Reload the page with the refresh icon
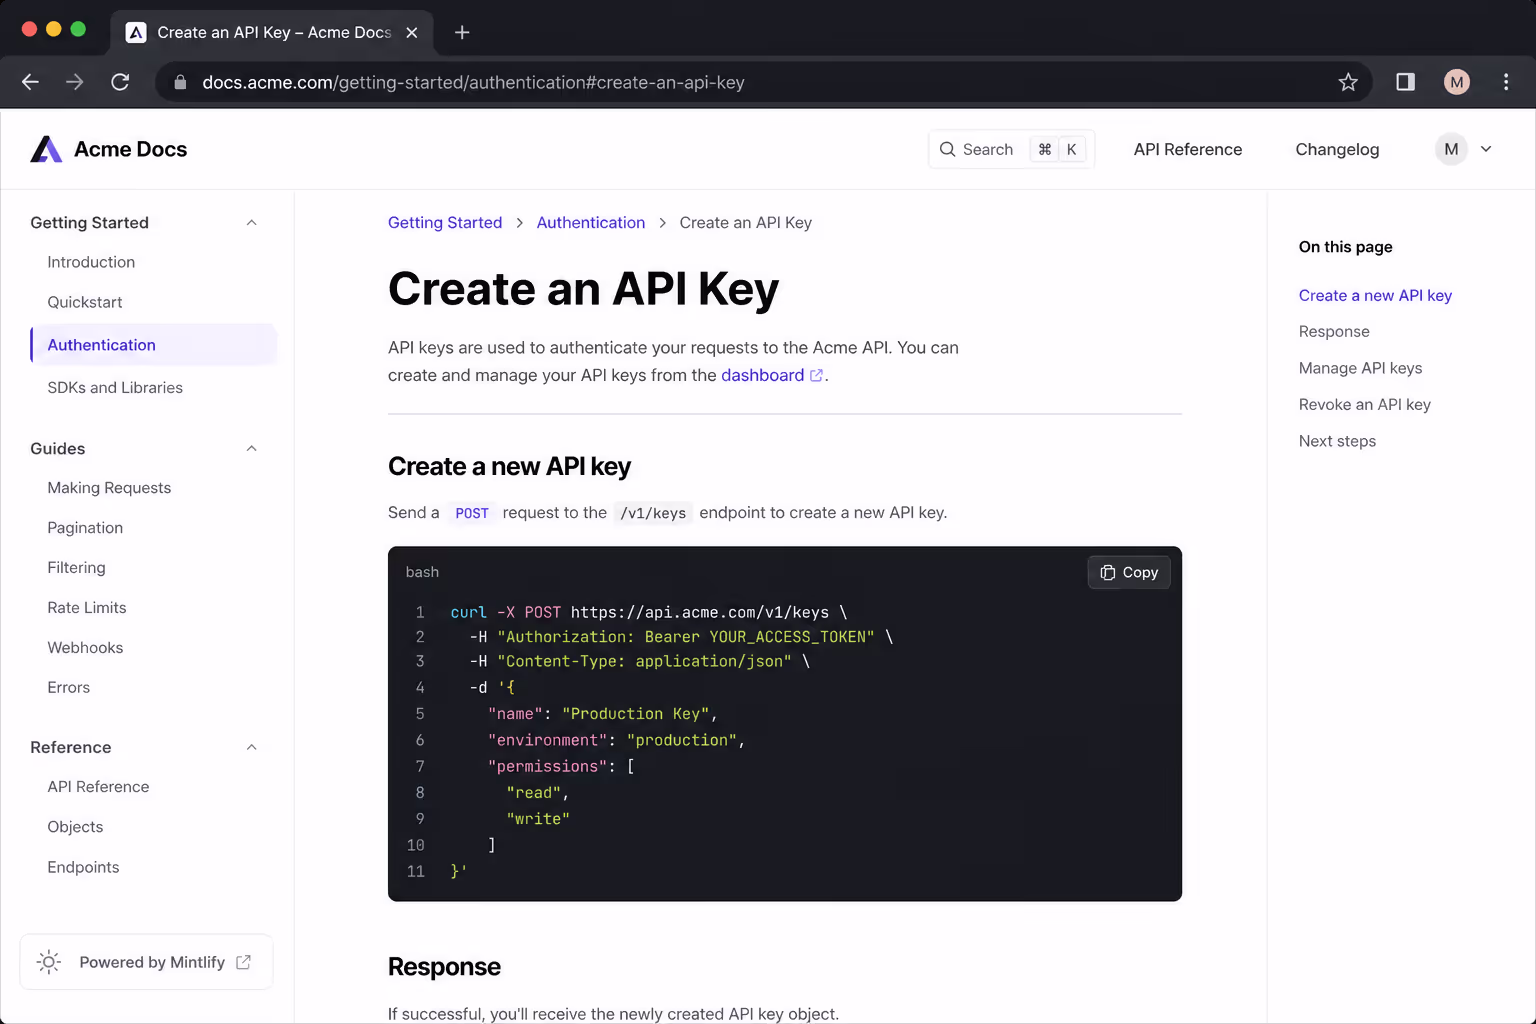Image resolution: width=1536 pixels, height=1024 pixels. [120, 82]
